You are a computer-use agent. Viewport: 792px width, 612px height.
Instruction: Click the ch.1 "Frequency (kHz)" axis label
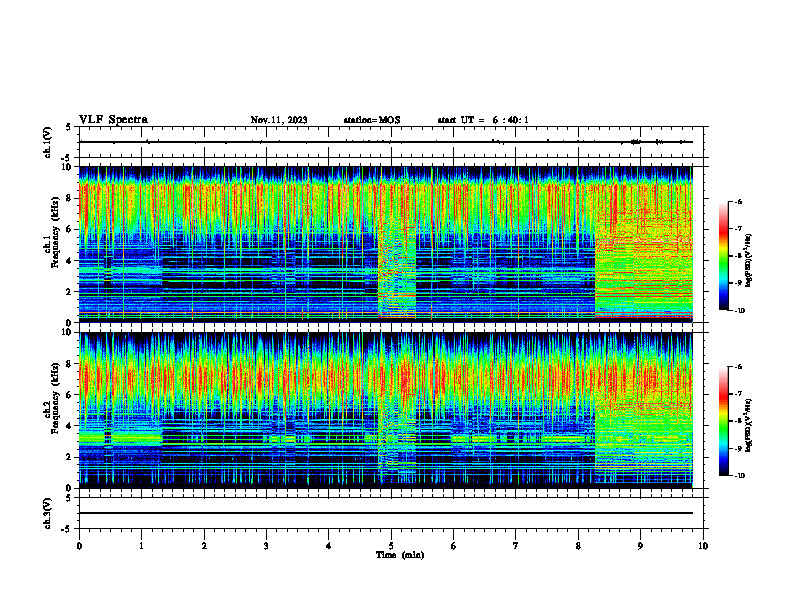(x=54, y=233)
